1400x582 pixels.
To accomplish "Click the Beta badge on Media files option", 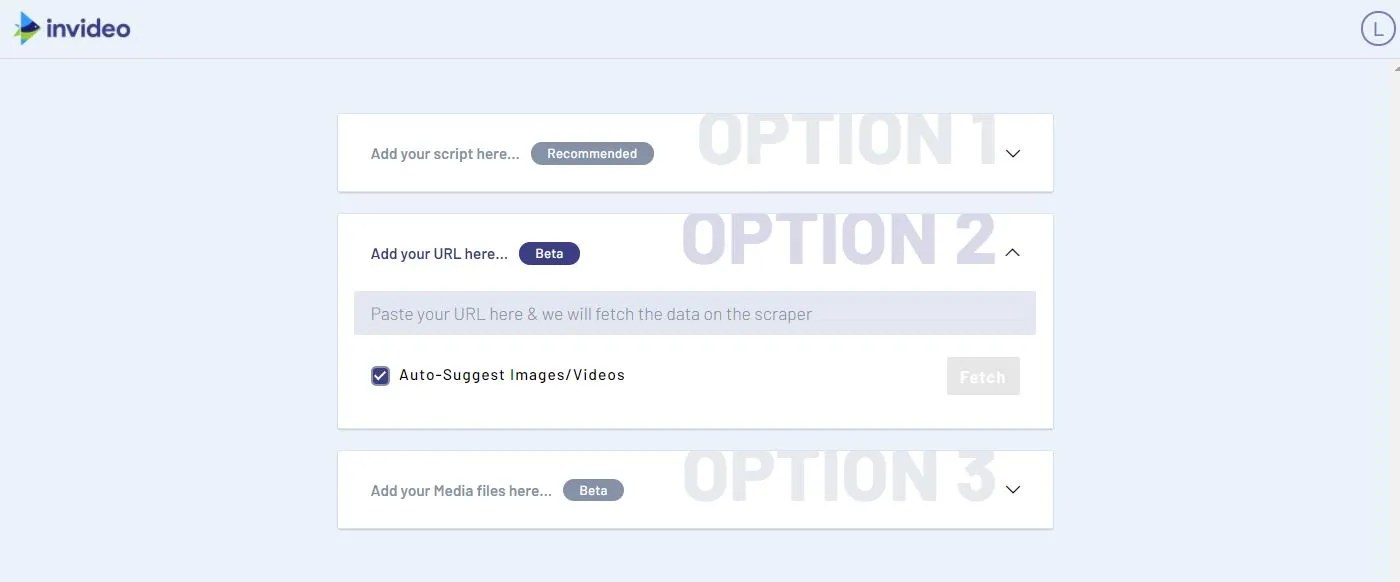I will click(x=594, y=490).
